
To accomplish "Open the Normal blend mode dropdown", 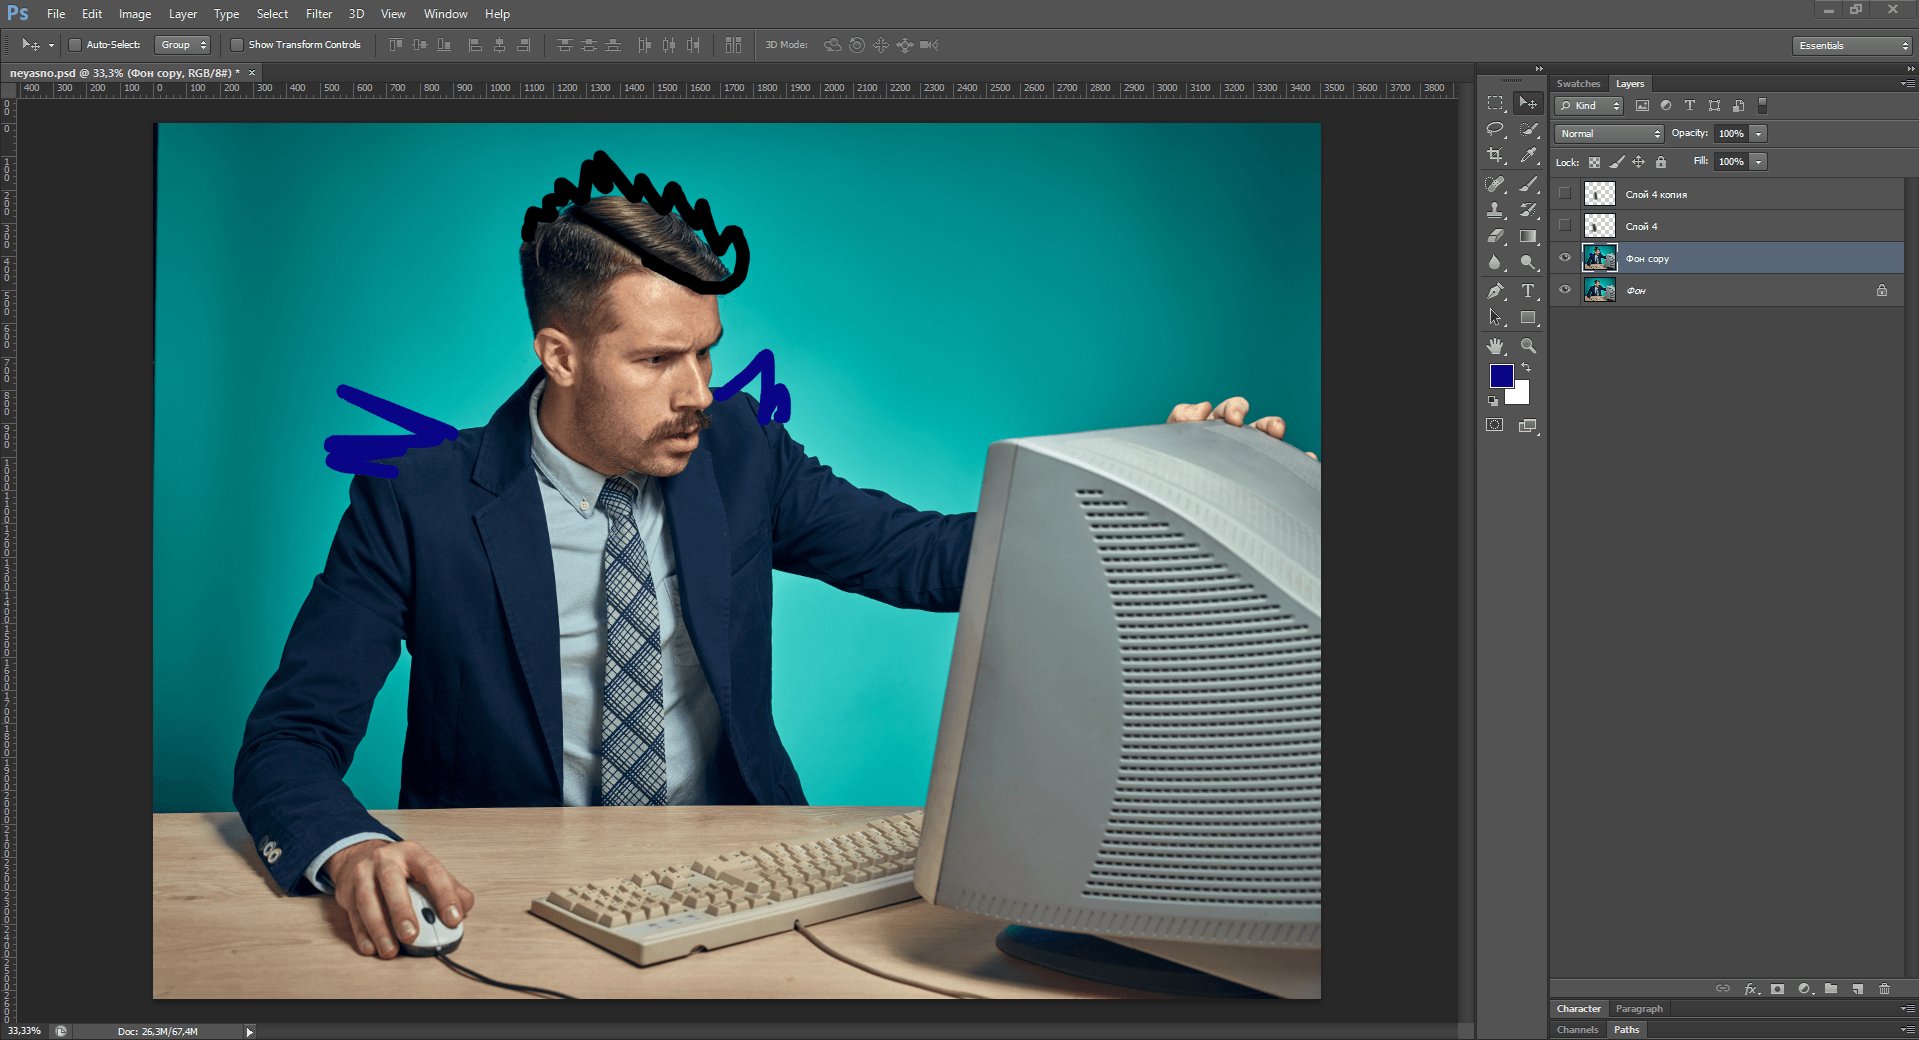I will click(x=1609, y=134).
